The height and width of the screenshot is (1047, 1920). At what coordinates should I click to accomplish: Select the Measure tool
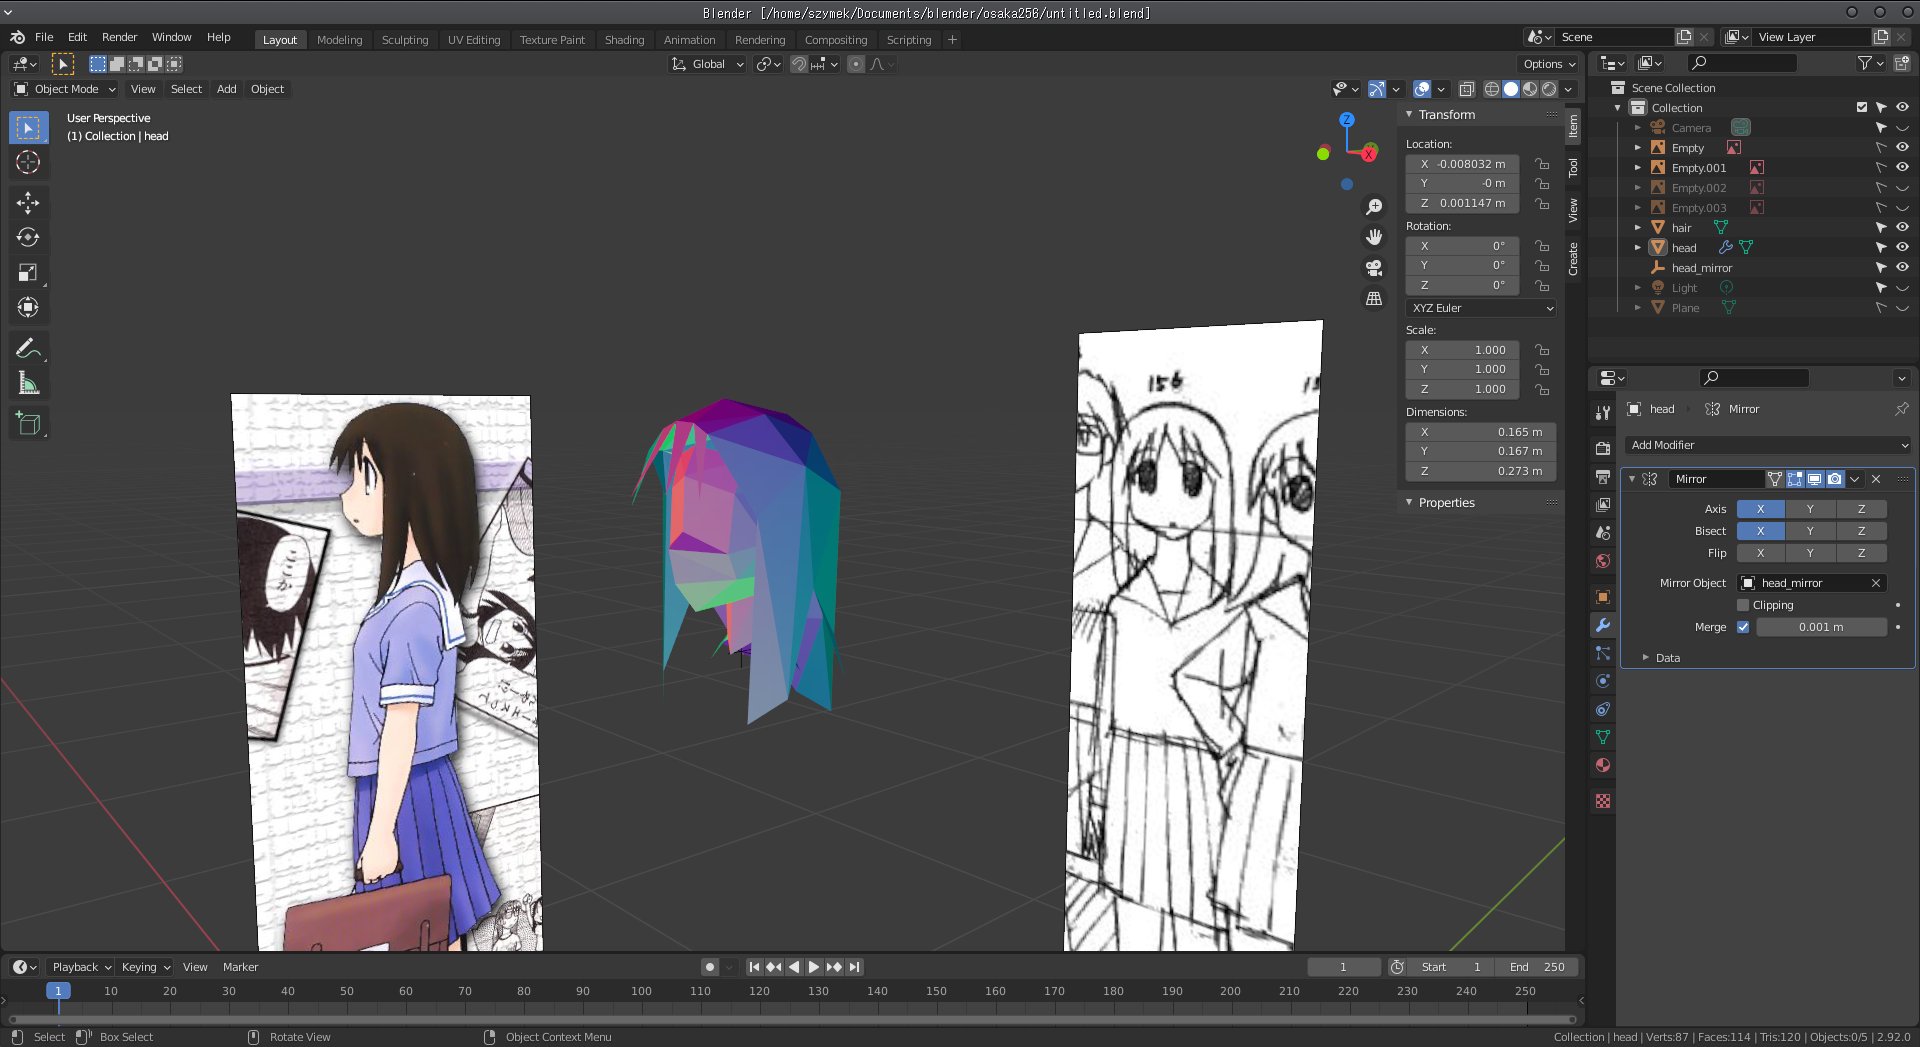(x=28, y=384)
